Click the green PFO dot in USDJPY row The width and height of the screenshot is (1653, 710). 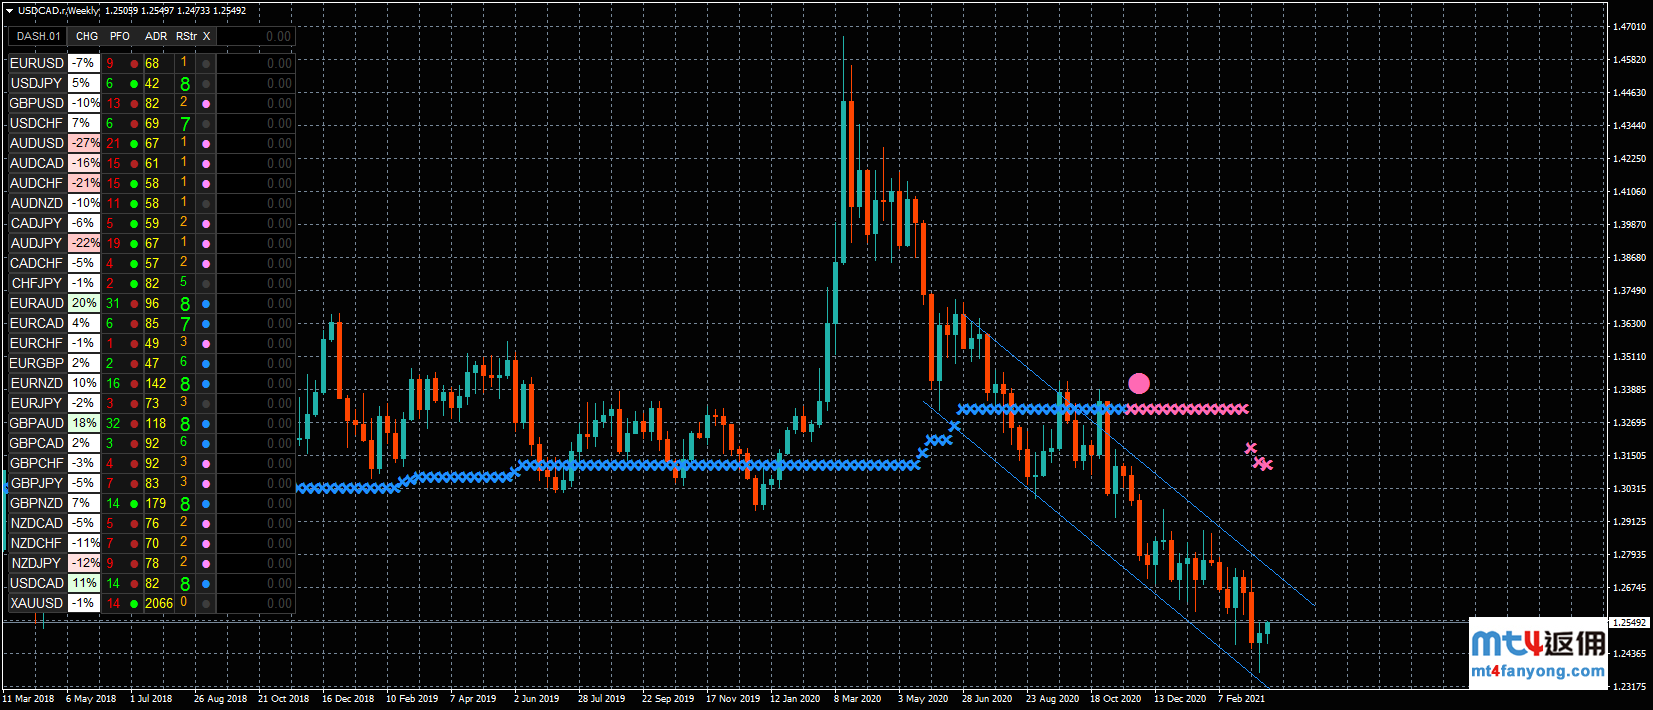[x=134, y=84]
